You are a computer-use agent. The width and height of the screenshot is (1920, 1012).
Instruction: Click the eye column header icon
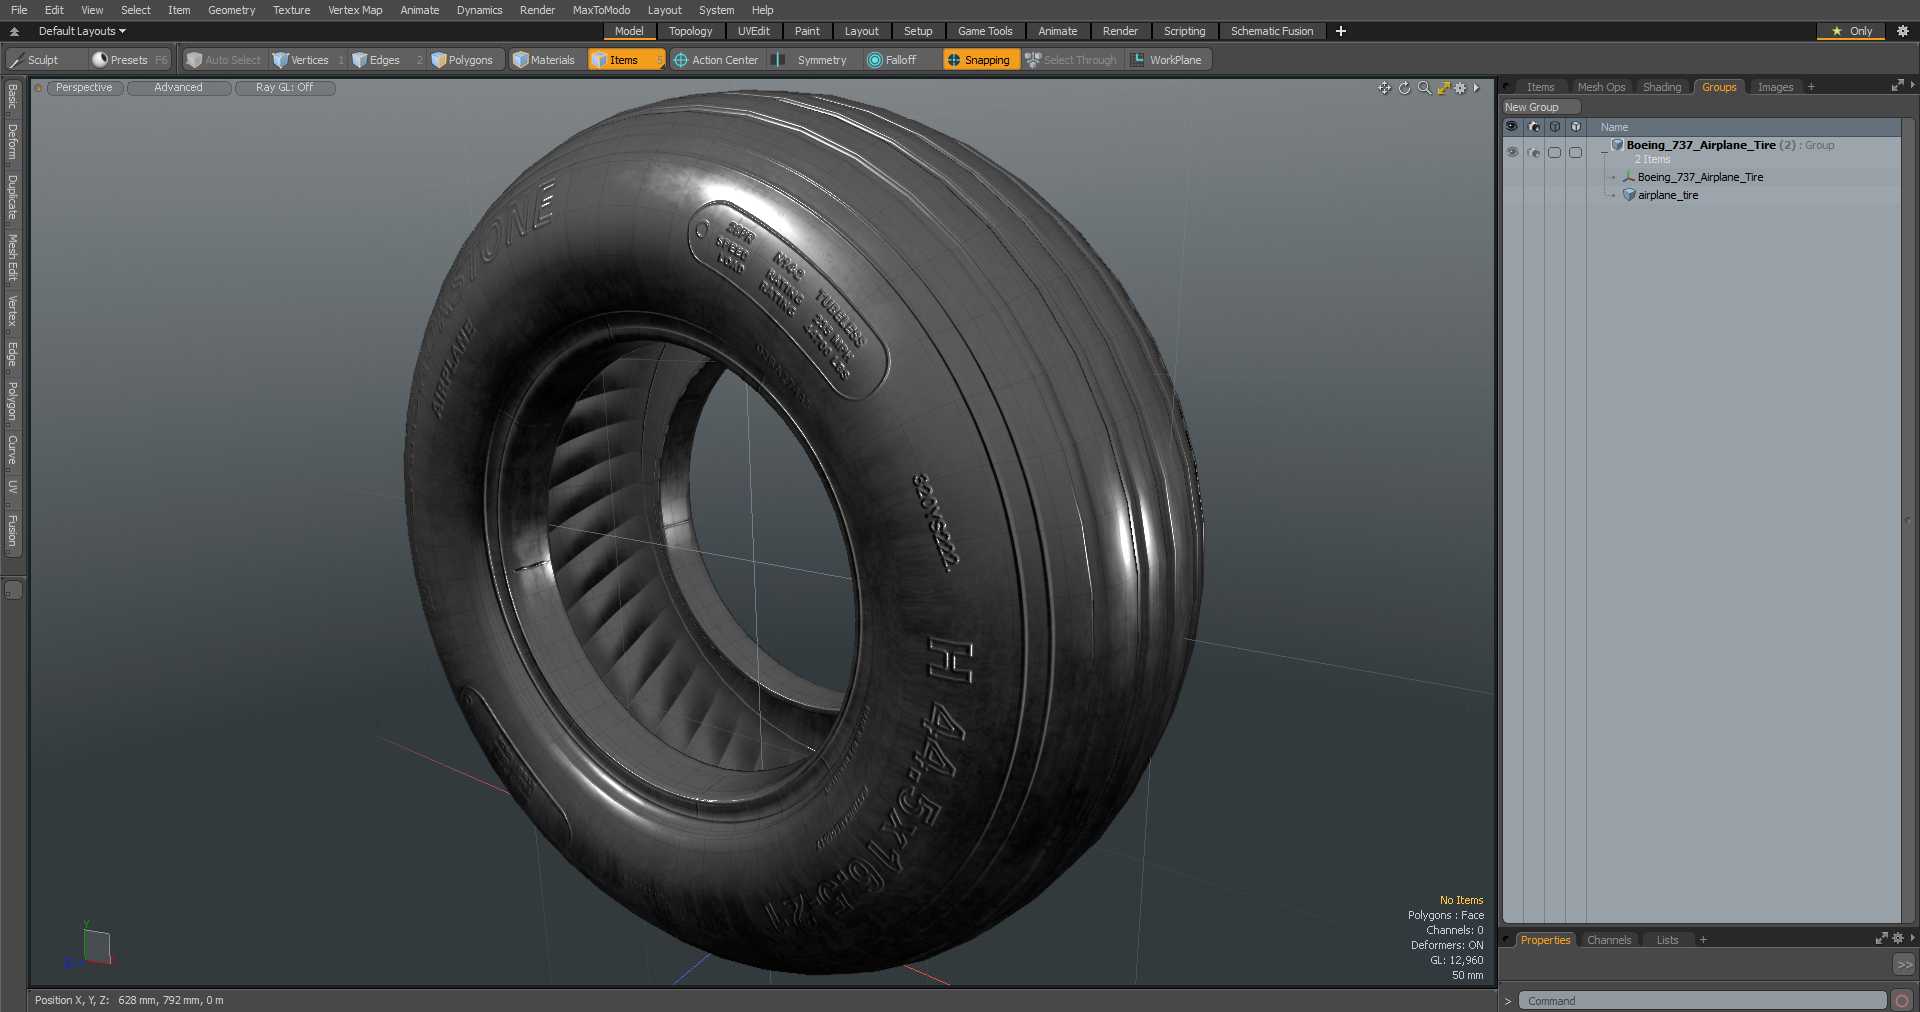click(1512, 127)
